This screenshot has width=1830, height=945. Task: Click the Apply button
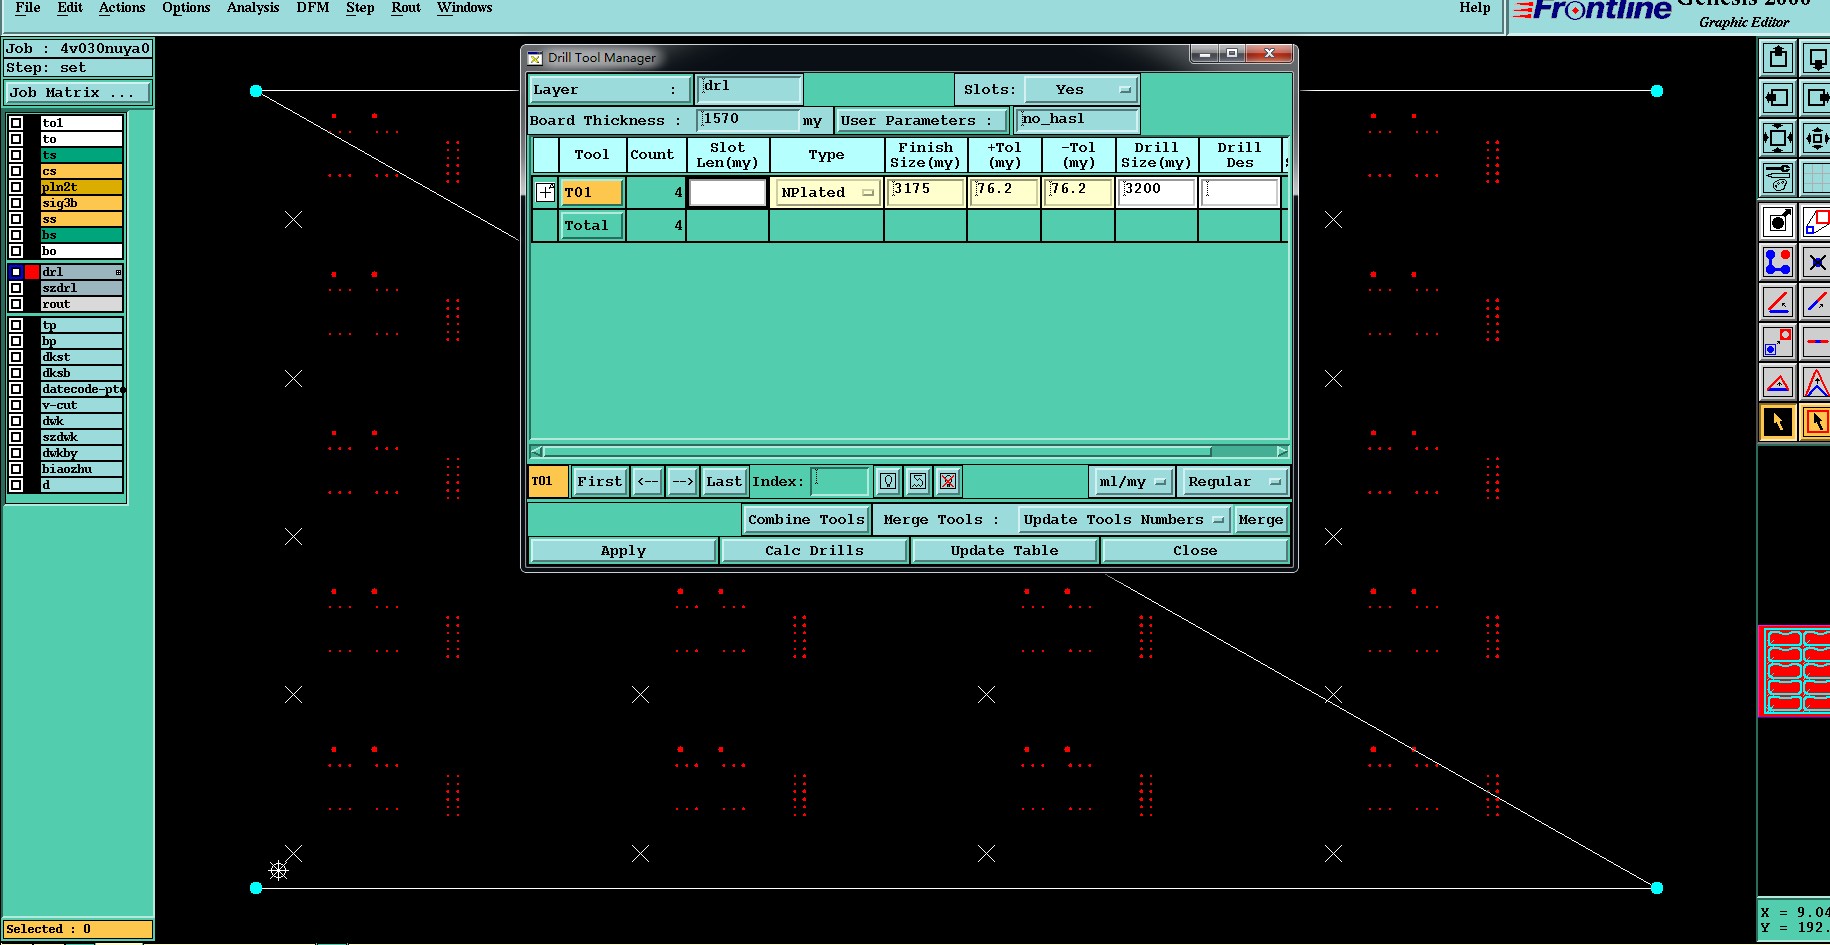pos(623,550)
